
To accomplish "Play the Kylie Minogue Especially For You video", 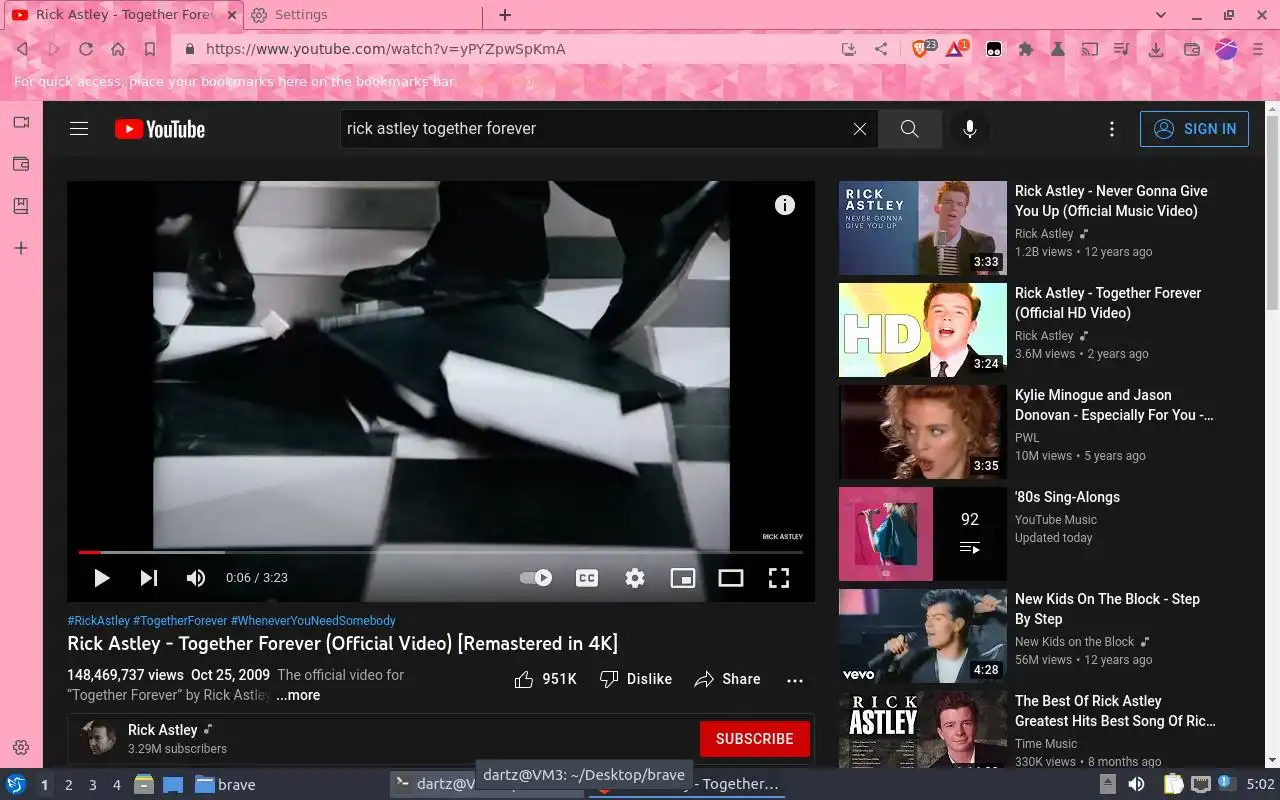I will [923, 432].
